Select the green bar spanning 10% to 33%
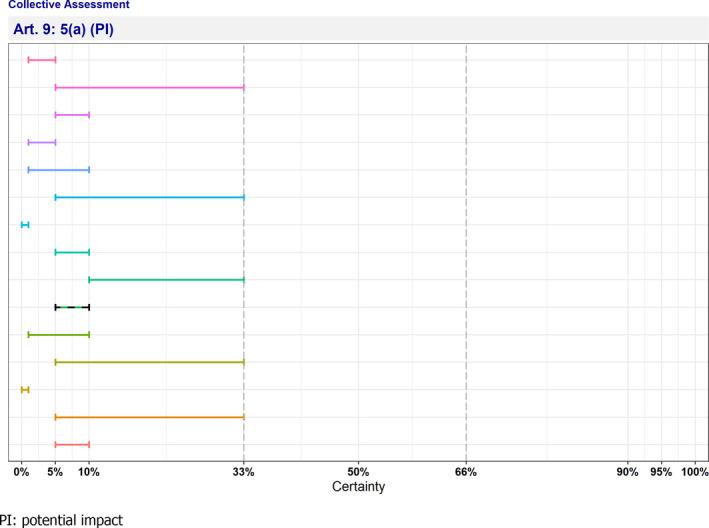Image resolution: width=709 pixels, height=528 pixels. (x=166, y=280)
